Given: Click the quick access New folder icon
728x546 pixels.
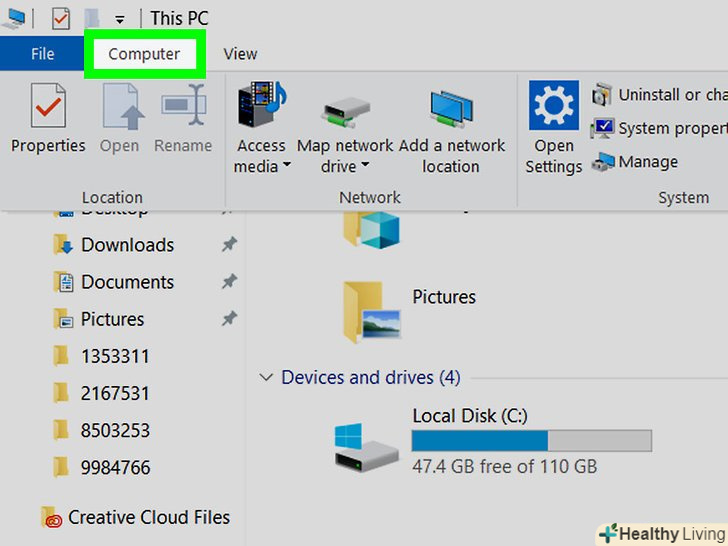Looking at the screenshot, I should tap(92, 19).
